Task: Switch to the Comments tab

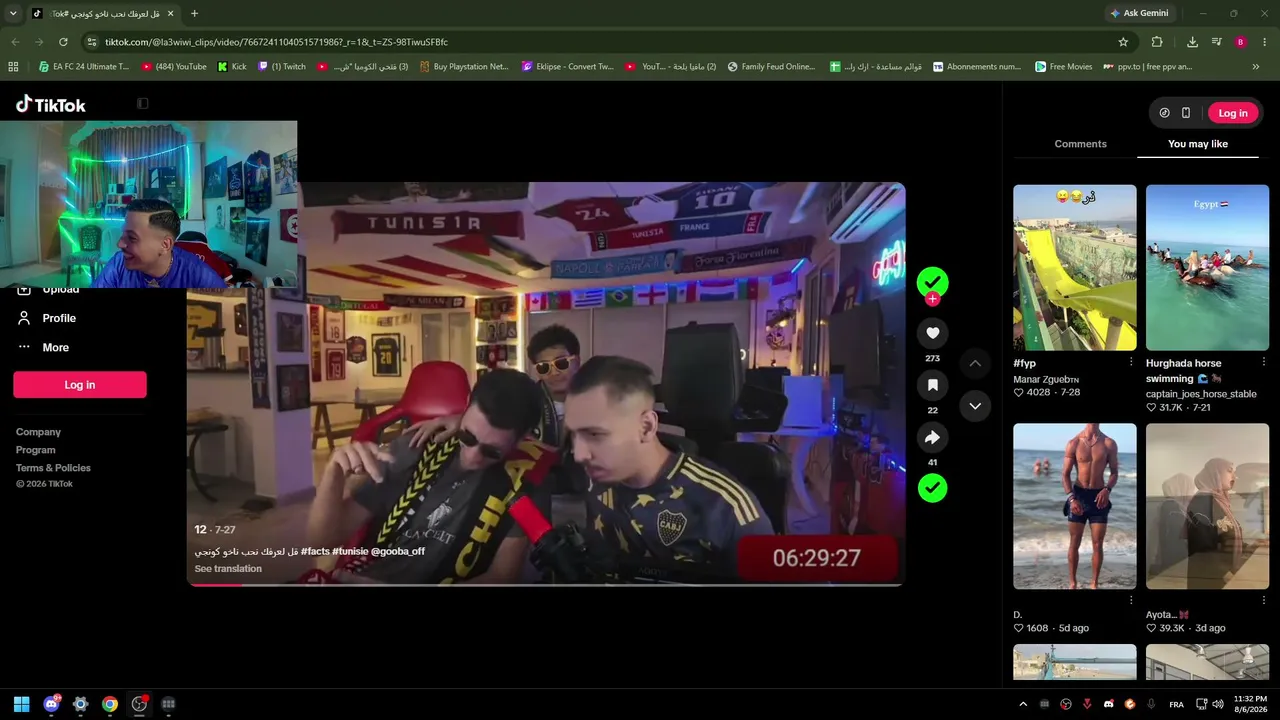Action: coord(1080,144)
